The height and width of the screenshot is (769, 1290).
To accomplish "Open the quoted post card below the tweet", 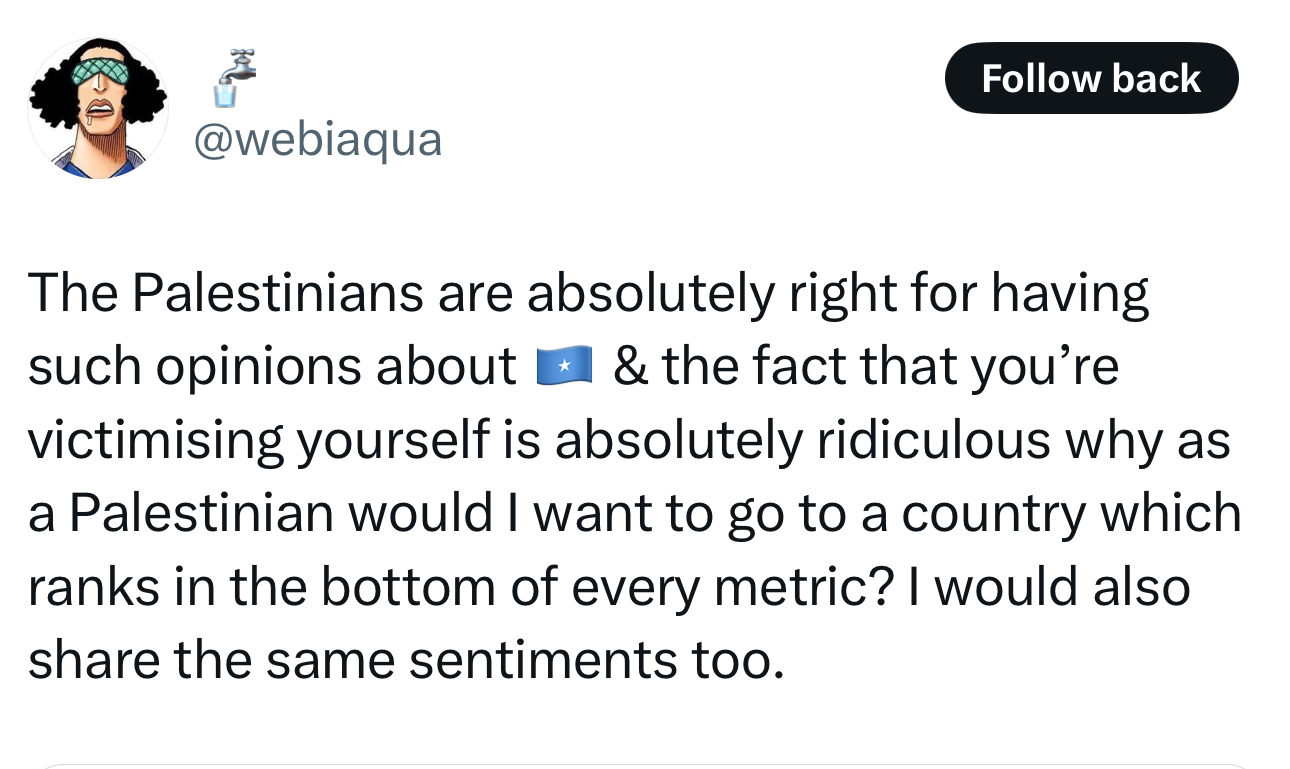I will click(x=645, y=766).
